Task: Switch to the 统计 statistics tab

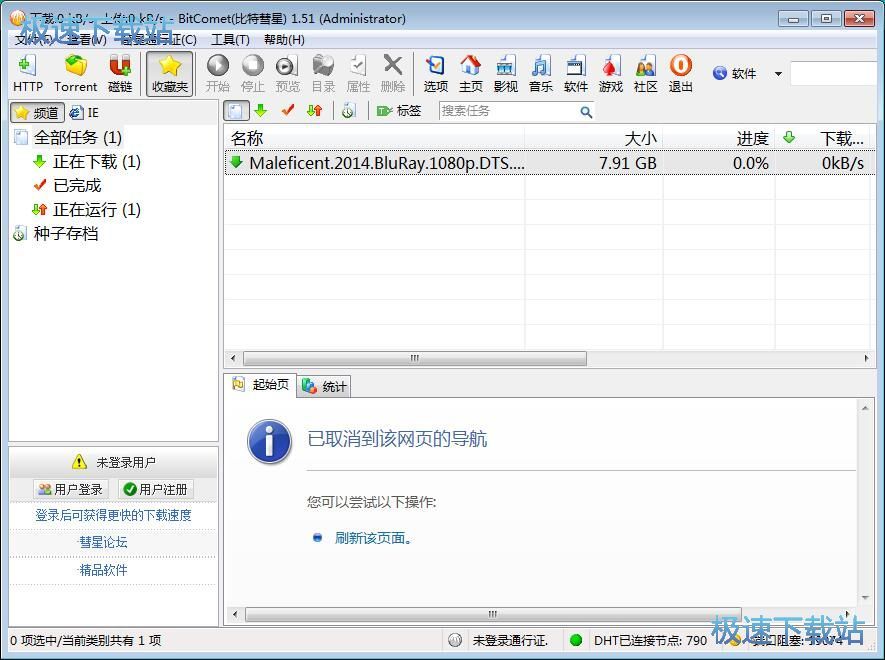Action: (x=324, y=387)
